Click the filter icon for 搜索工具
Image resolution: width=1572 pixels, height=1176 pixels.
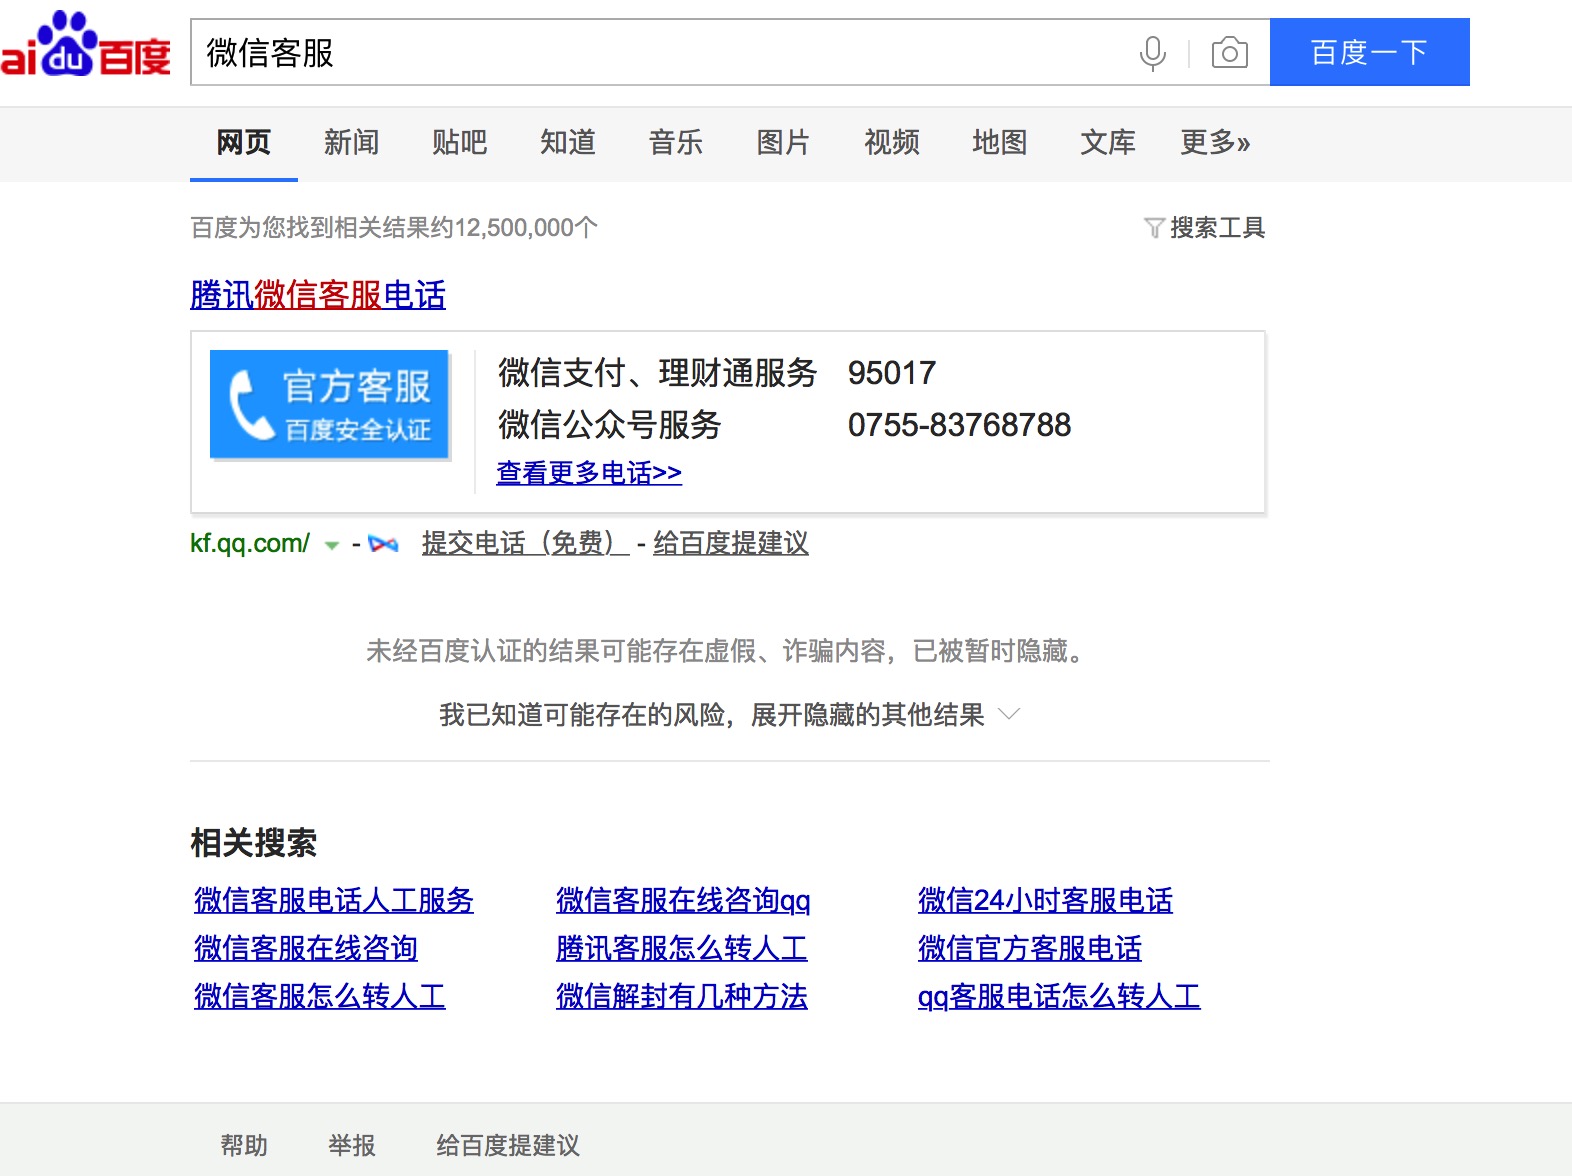pyautogui.click(x=1154, y=228)
